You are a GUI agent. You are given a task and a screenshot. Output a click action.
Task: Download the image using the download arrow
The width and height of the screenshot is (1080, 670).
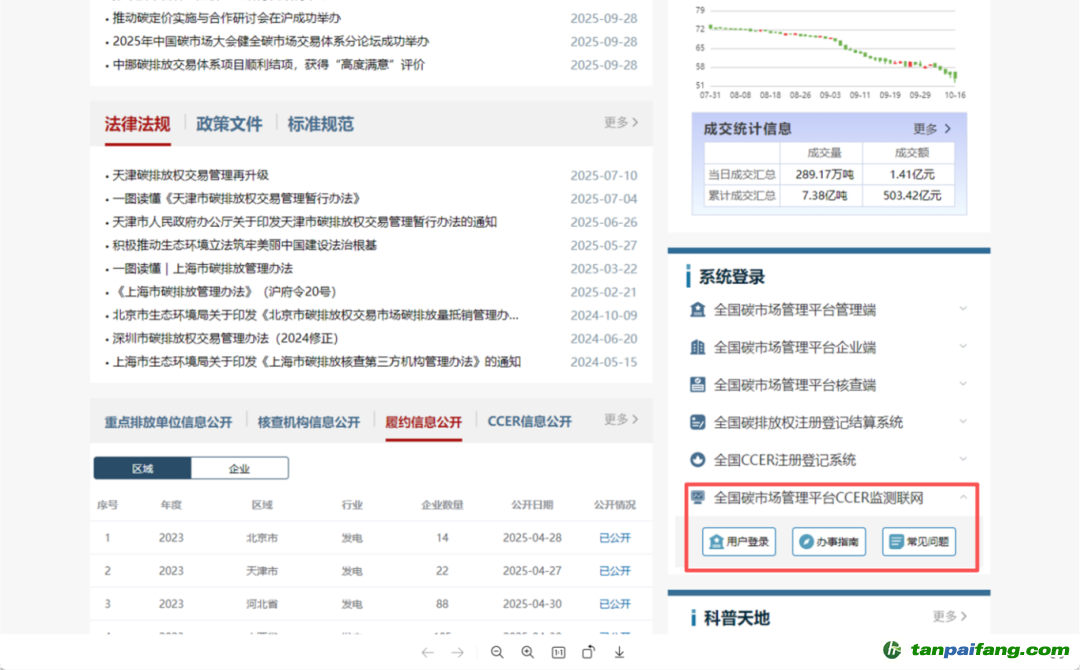[619, 652]
